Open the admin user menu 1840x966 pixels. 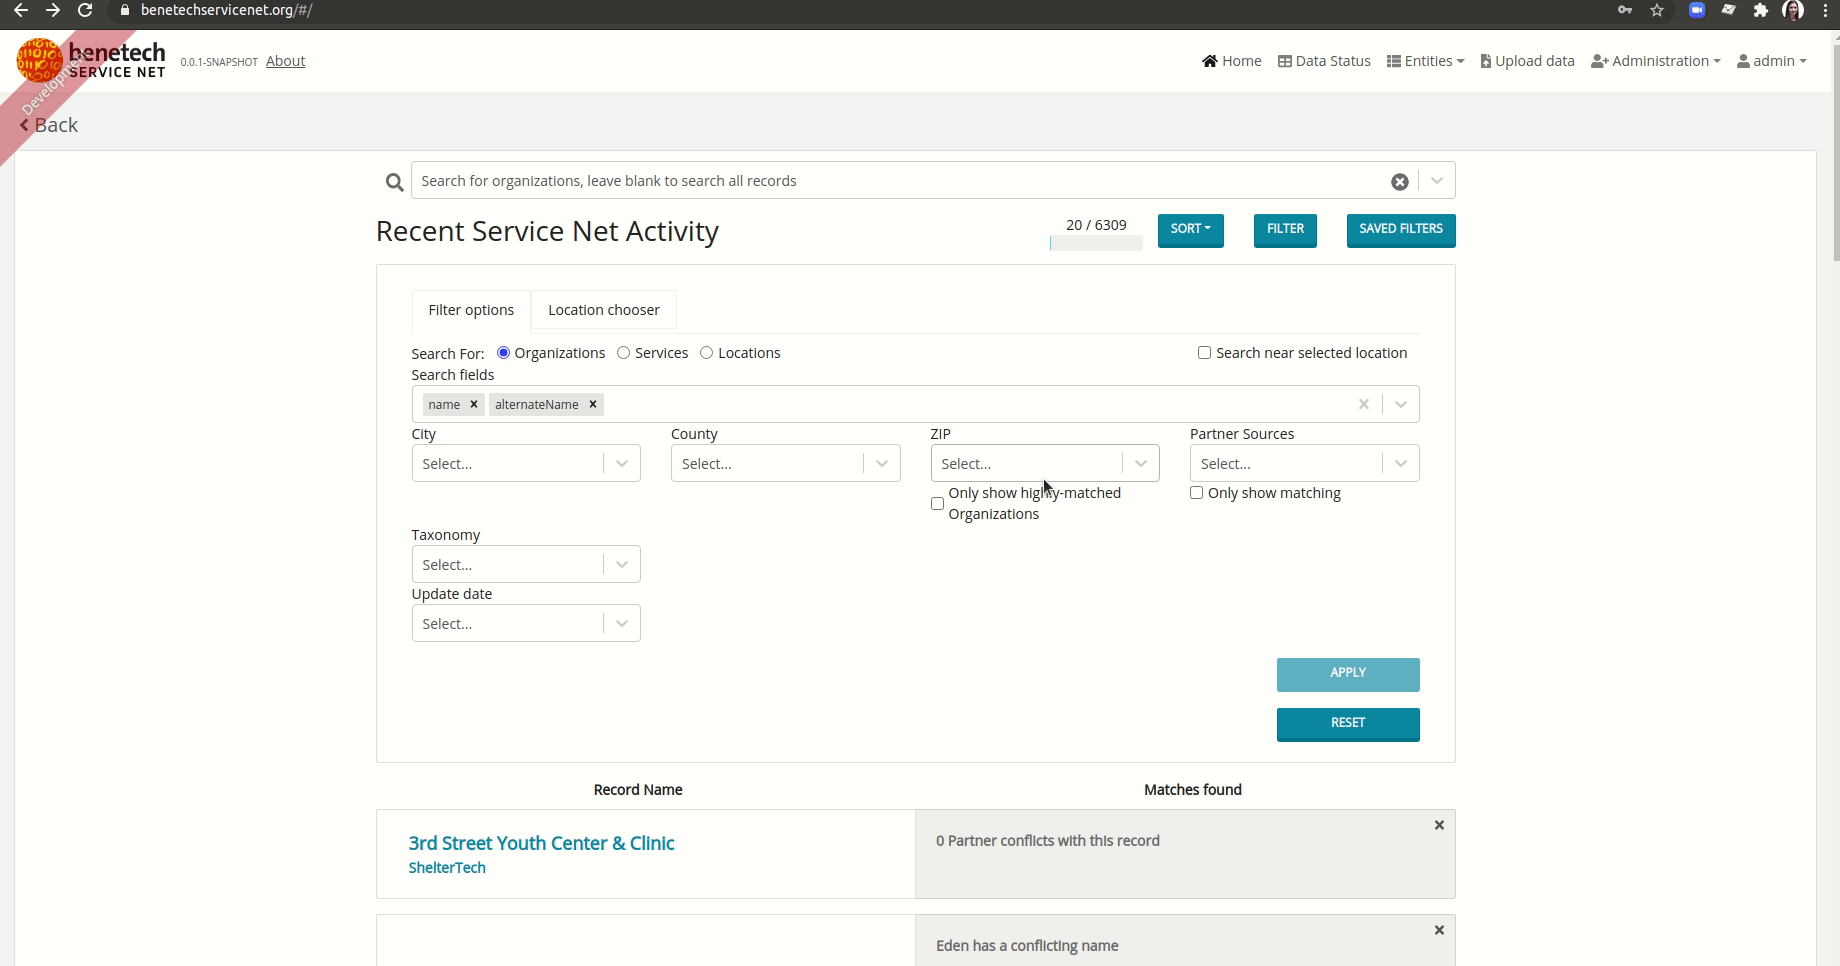pos(1772,61)
